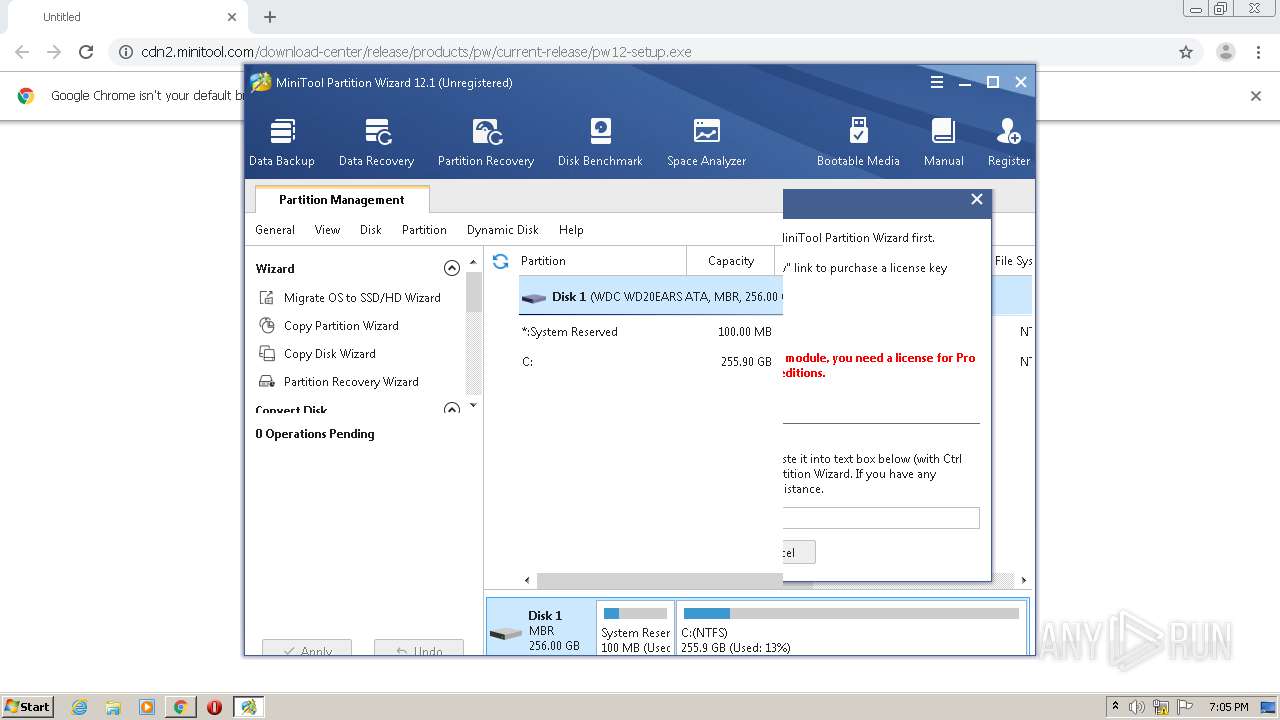The height and width of the screenshot is (720, 1280).
Task: Open the volume control in system tray
Action: [1138, 707]
